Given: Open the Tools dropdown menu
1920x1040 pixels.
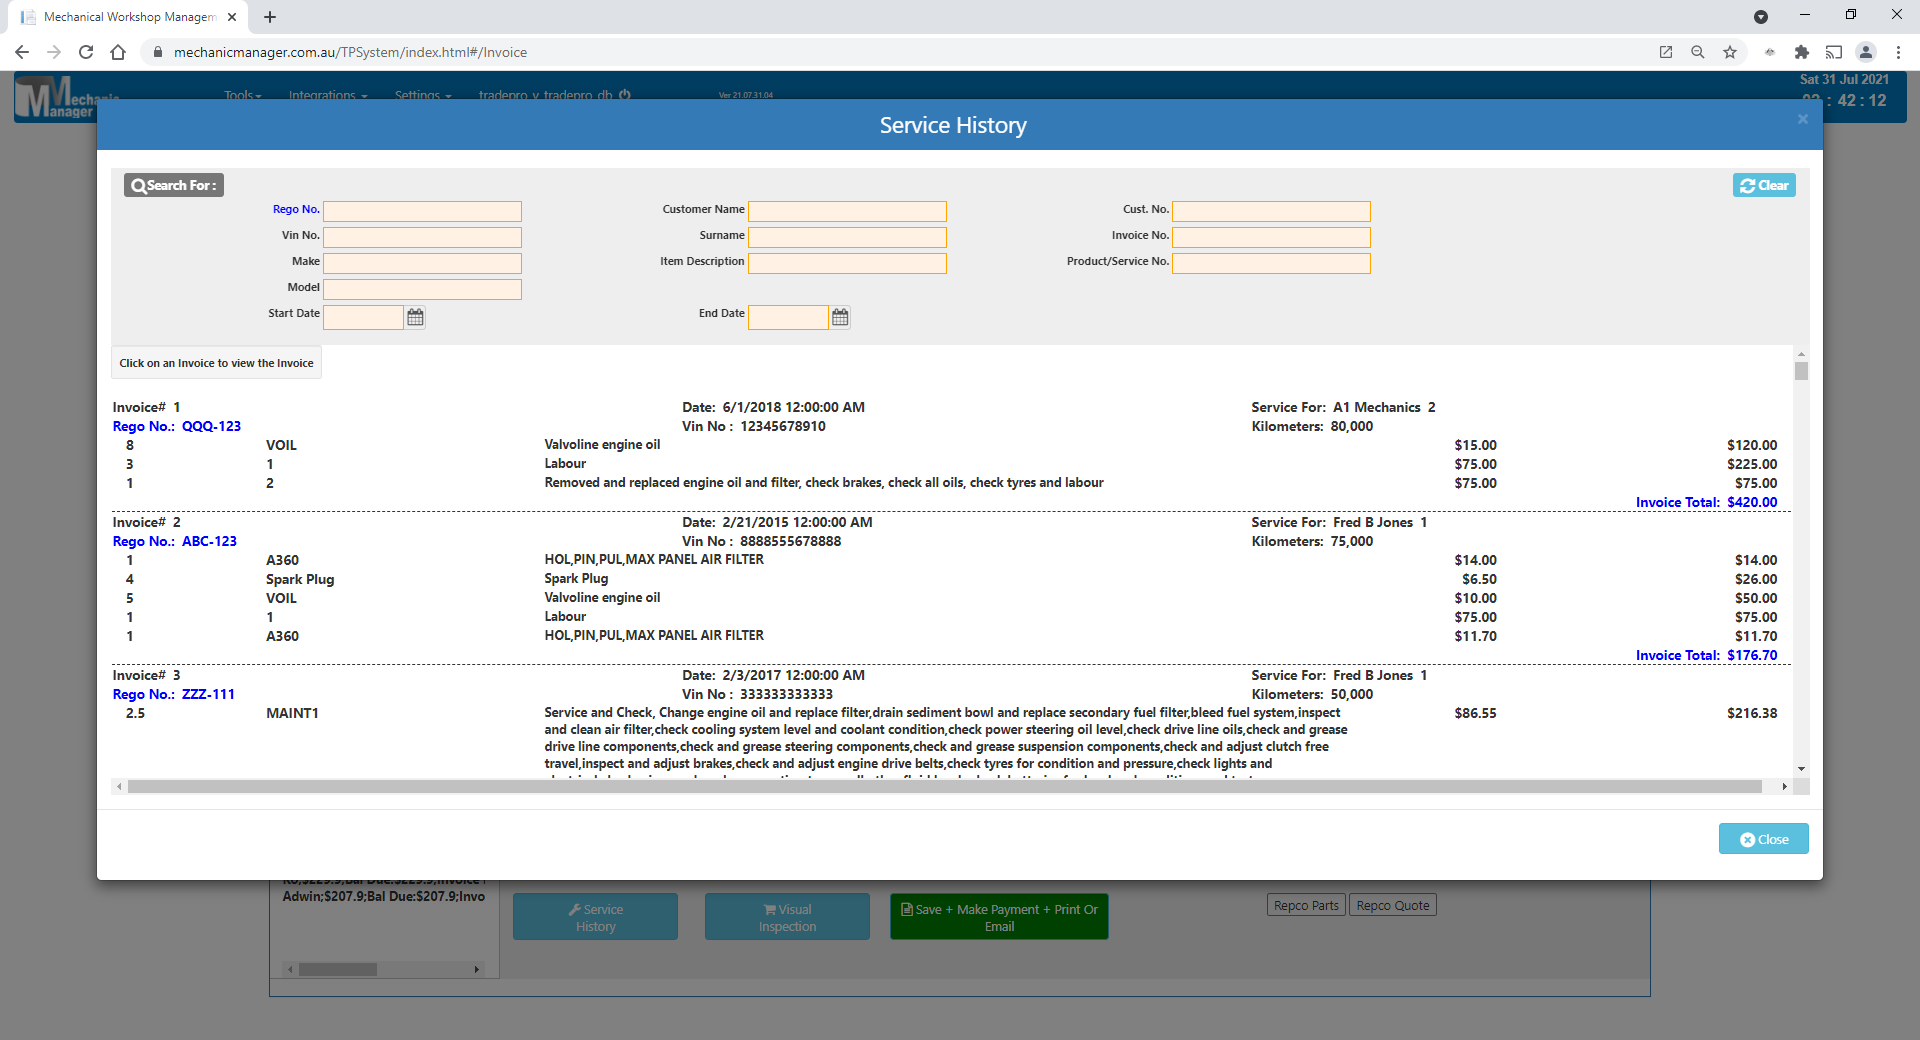Looking at the screenshot, I should [242, 95].
